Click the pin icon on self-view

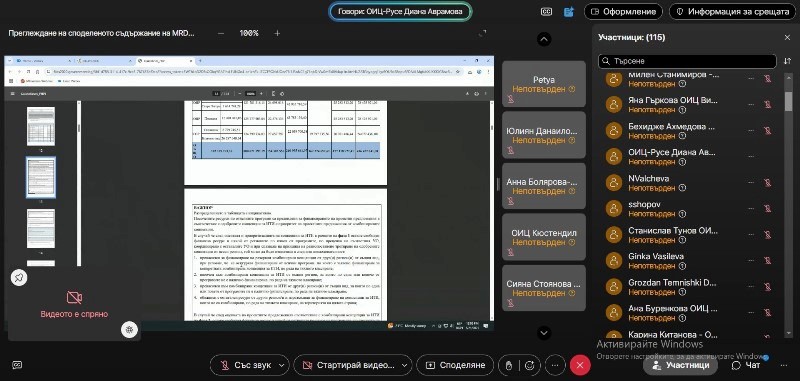(x=19, y=277)
